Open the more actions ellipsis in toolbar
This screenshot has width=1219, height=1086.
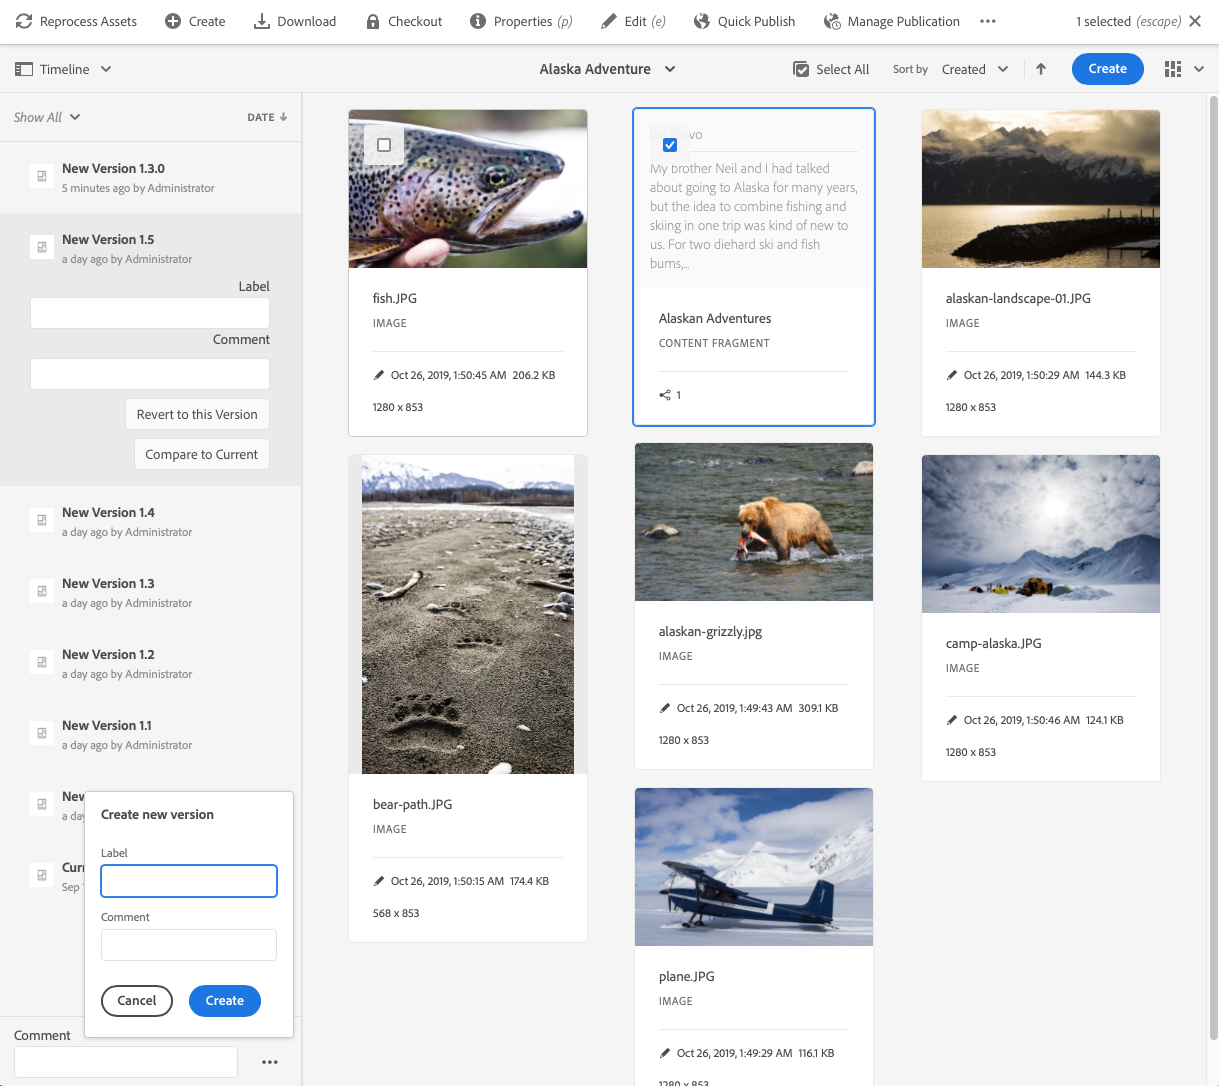pos(988,21)
